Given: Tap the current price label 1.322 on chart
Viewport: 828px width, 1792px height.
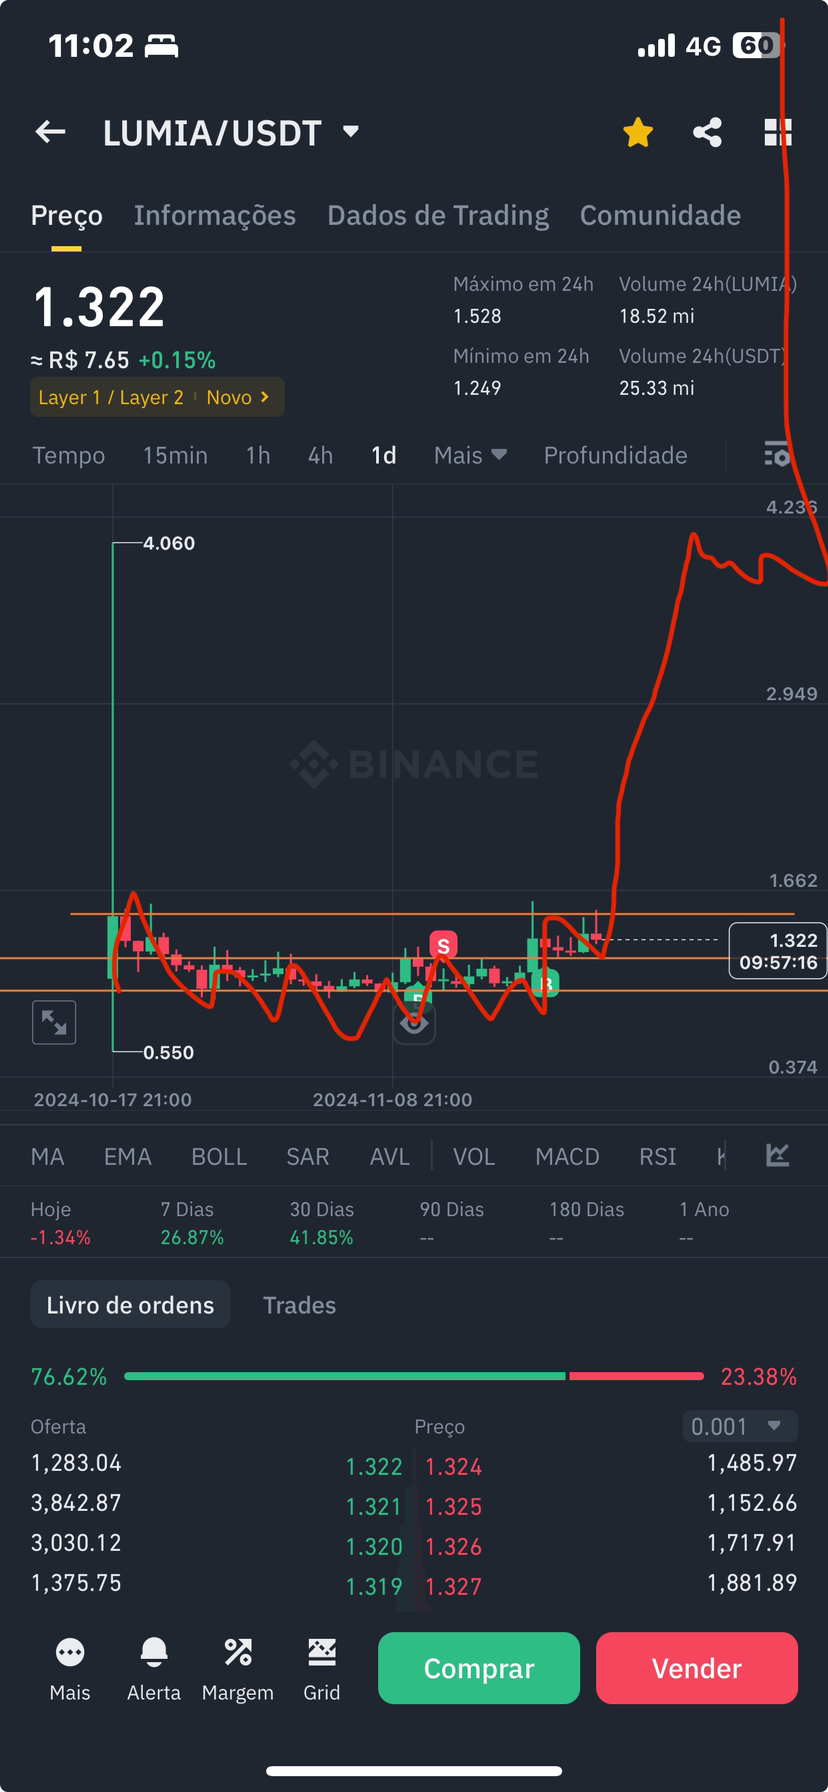Looking at the screenshot, I should pyautogui.click(x=778, y=951).
